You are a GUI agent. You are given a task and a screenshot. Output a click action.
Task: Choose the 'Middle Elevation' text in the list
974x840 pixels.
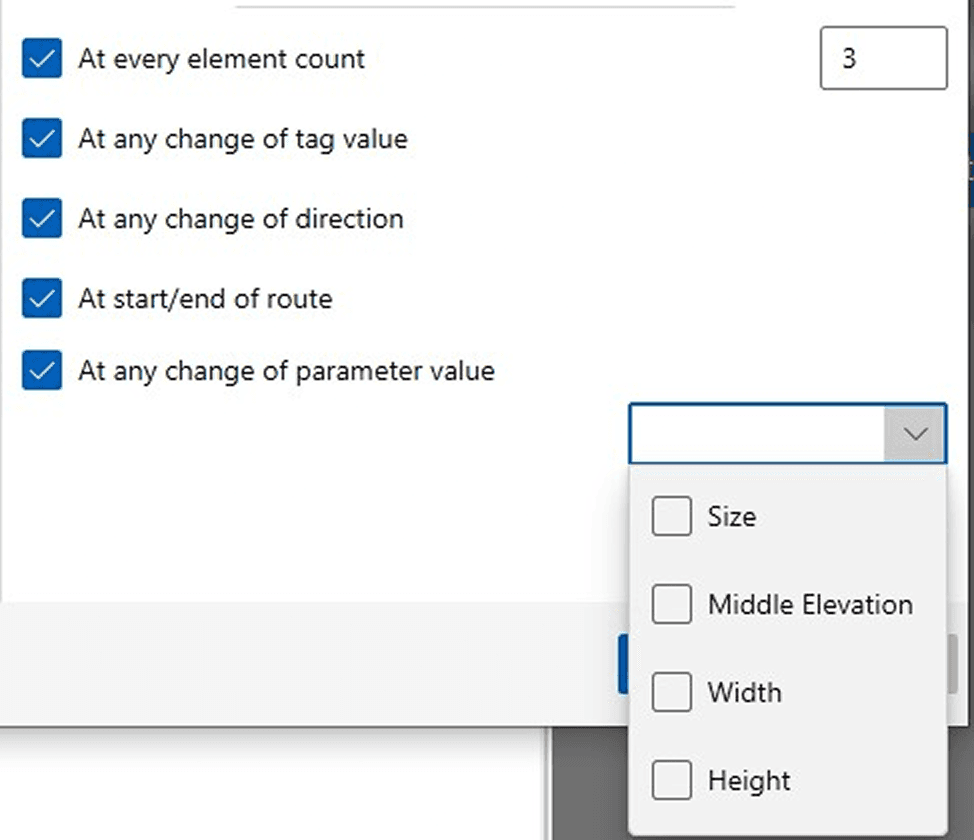810,605
